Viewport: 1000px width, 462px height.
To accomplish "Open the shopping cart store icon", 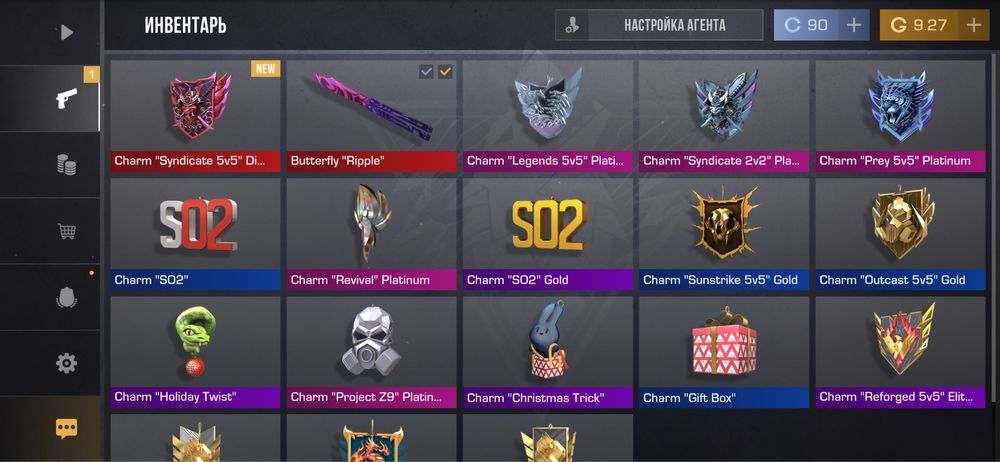I will pos(66,231).
